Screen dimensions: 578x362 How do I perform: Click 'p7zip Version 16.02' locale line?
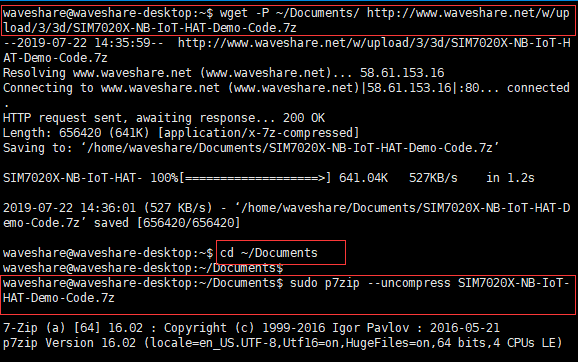click(282, 343)
